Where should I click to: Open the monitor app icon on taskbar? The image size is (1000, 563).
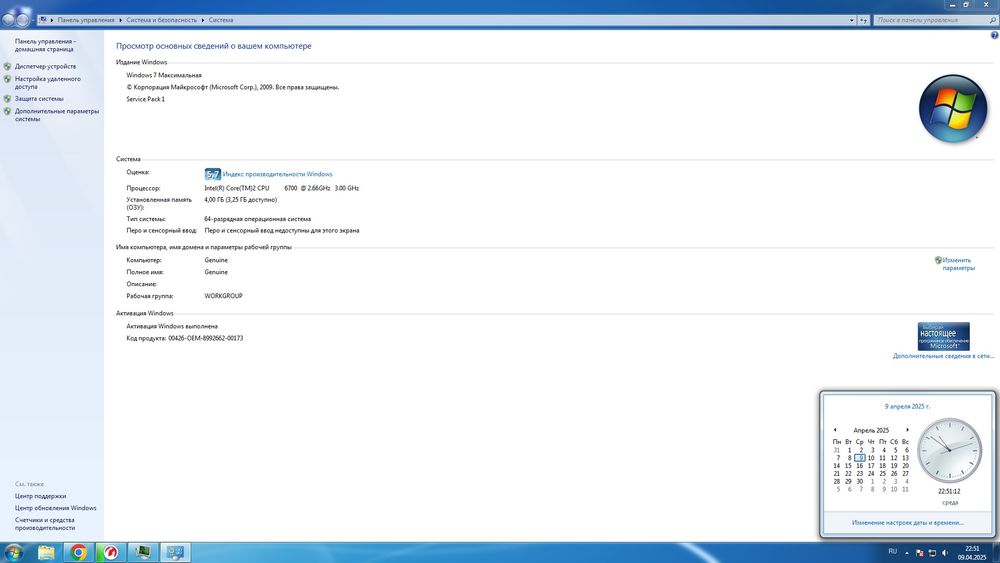(x=143, y=552)
